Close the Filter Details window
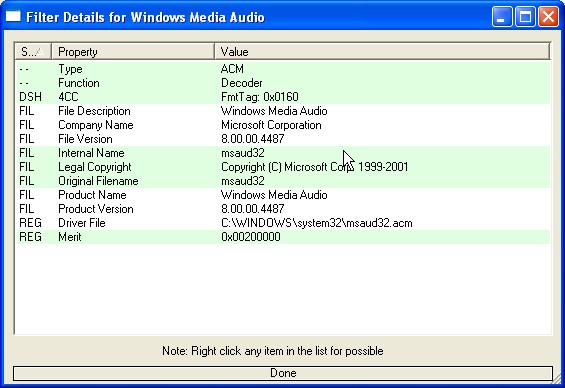The height and width of the screenshot is (388, 565). pyautogui.click(x=548, y=17)
